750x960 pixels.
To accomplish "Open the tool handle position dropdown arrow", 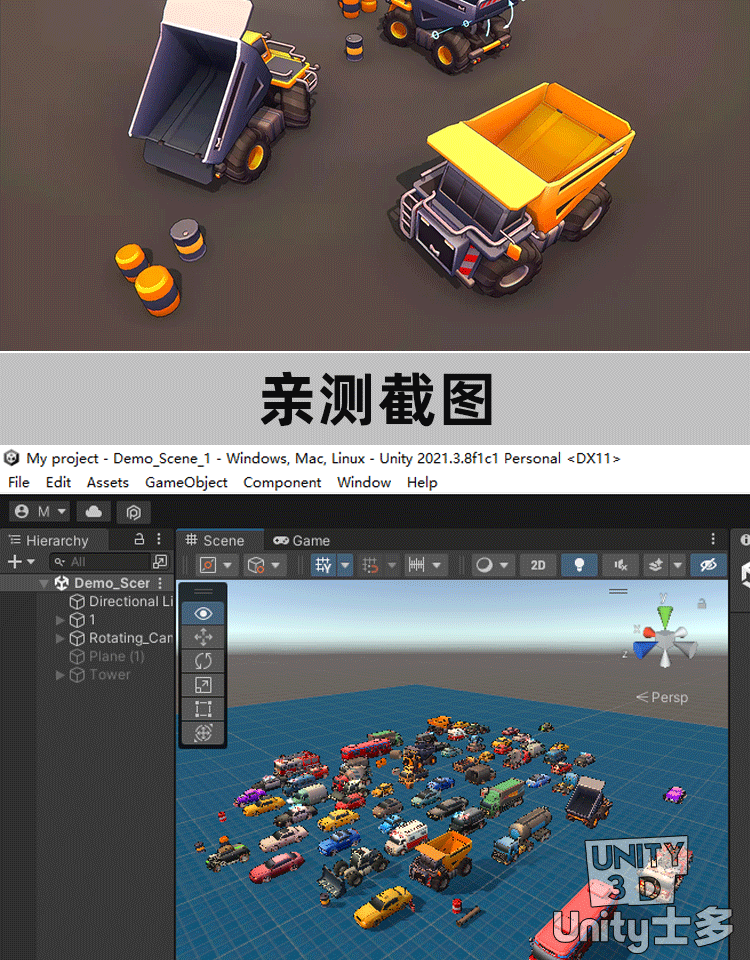I will [x=227, y=565].
